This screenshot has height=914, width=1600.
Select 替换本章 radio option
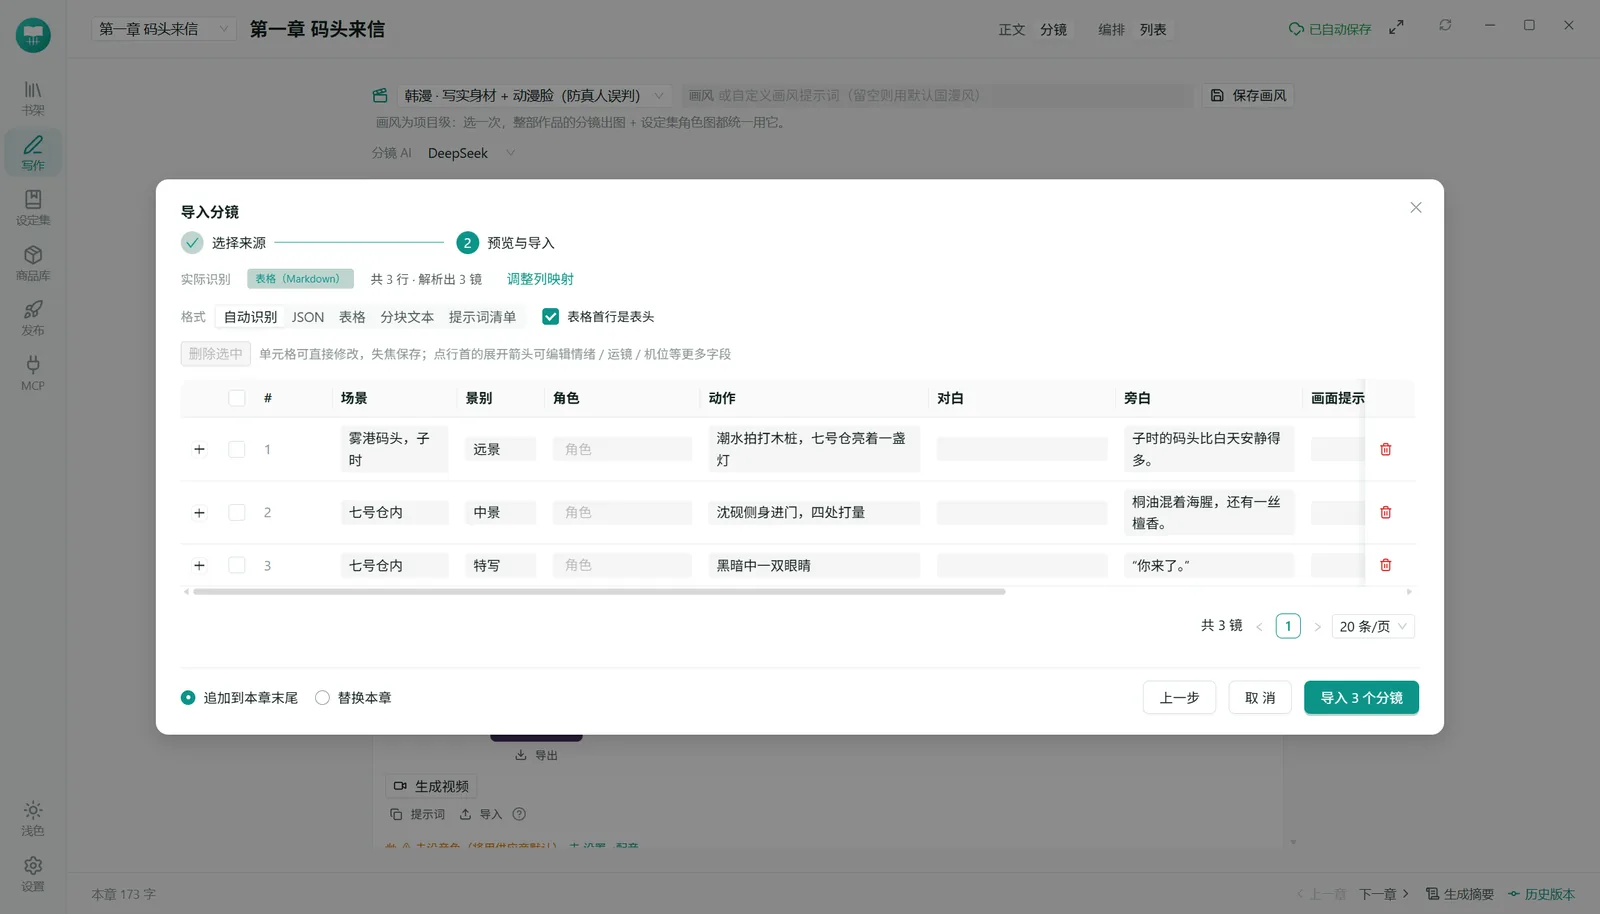coord(322,697)
